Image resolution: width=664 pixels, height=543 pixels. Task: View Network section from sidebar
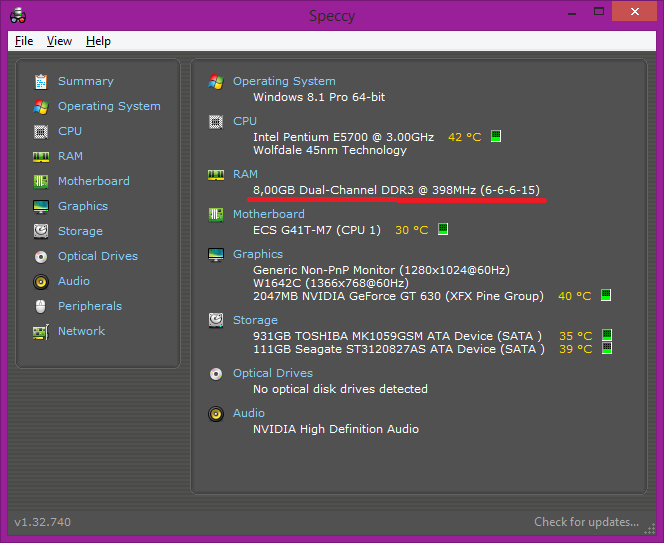click(81, 331)
